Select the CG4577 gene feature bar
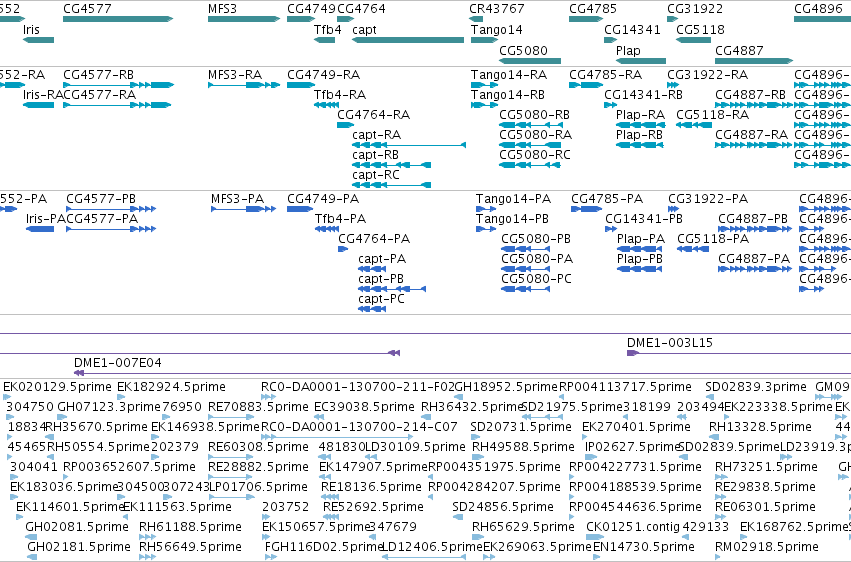 [118, 19]
